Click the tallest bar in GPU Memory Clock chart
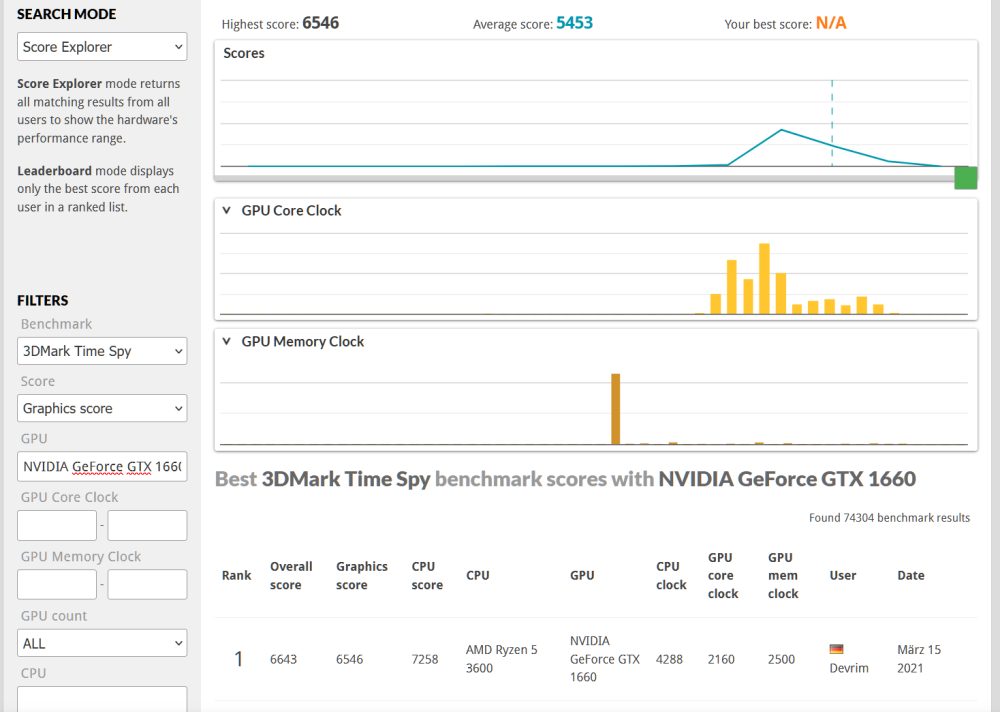This screenshot has width=1000, height=712. click(x=616, y=408)
